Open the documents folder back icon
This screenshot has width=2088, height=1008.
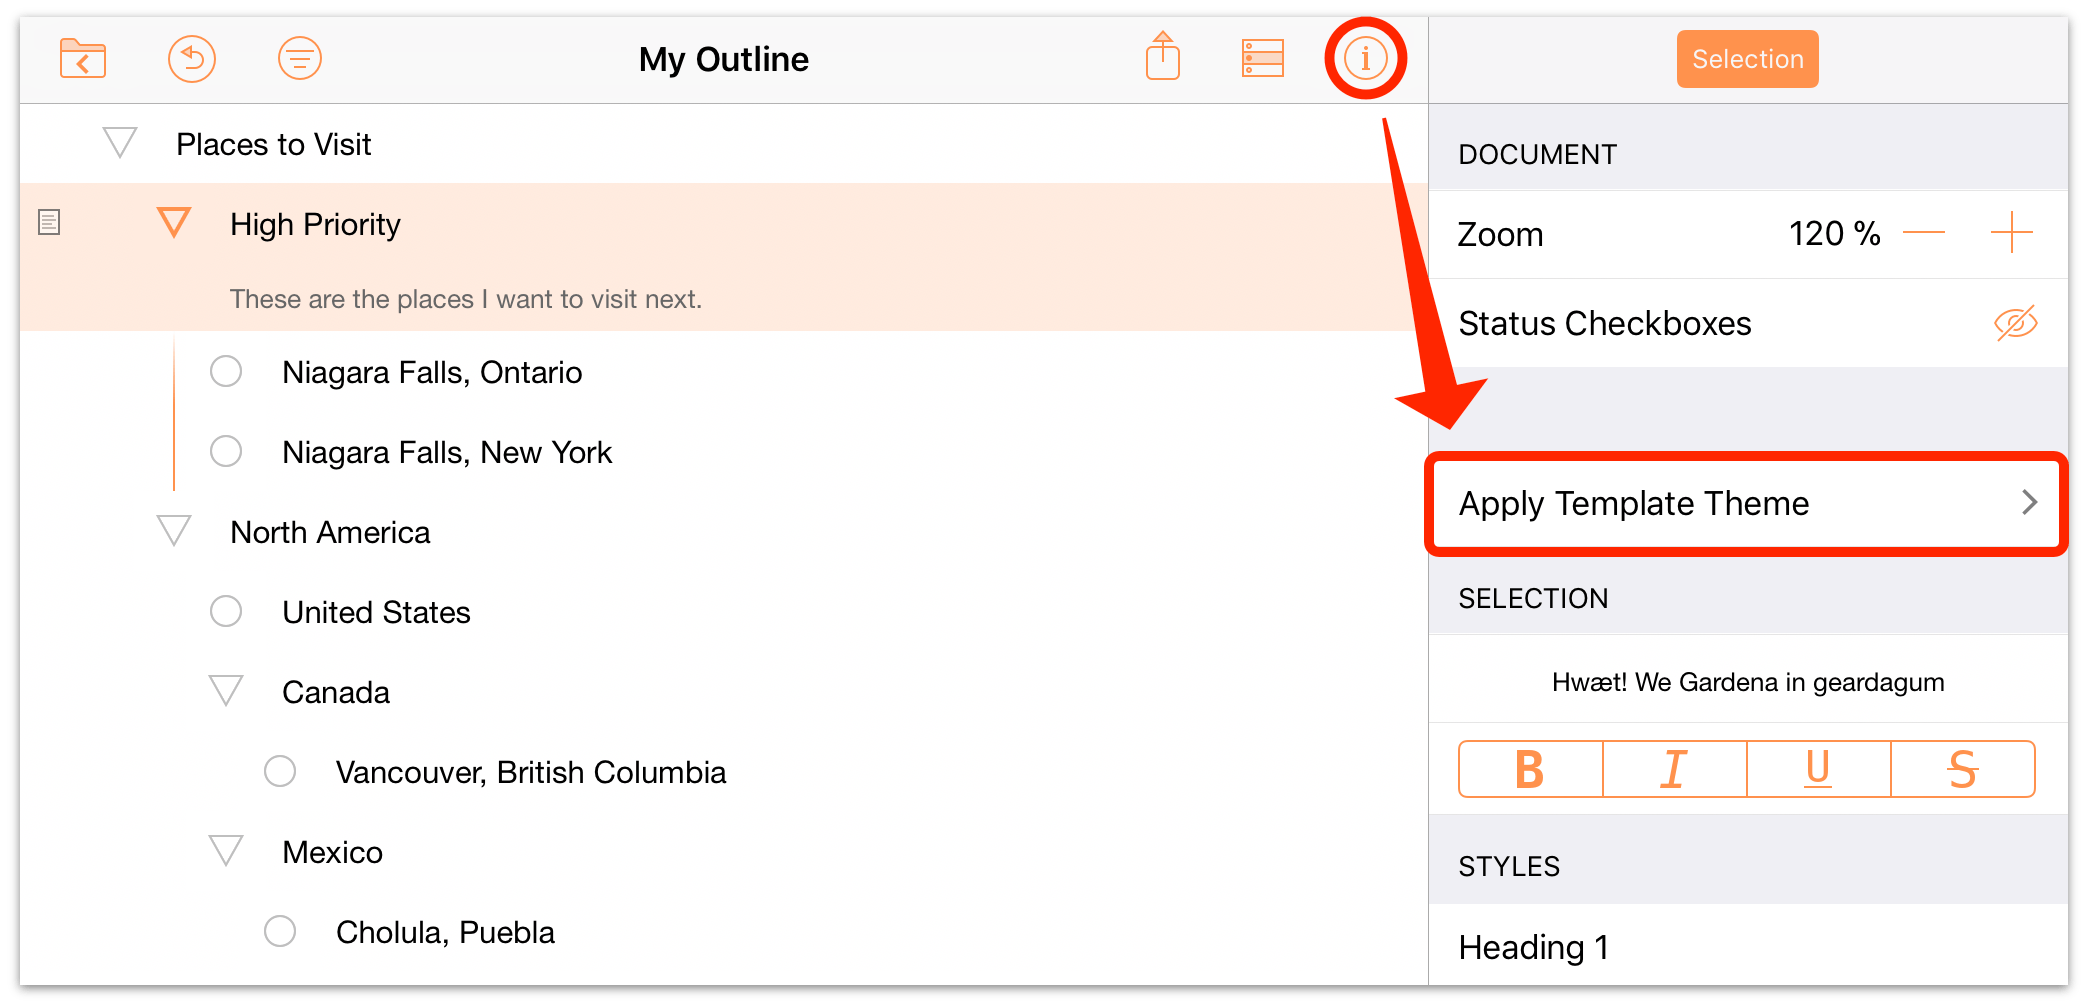point(83,59)
